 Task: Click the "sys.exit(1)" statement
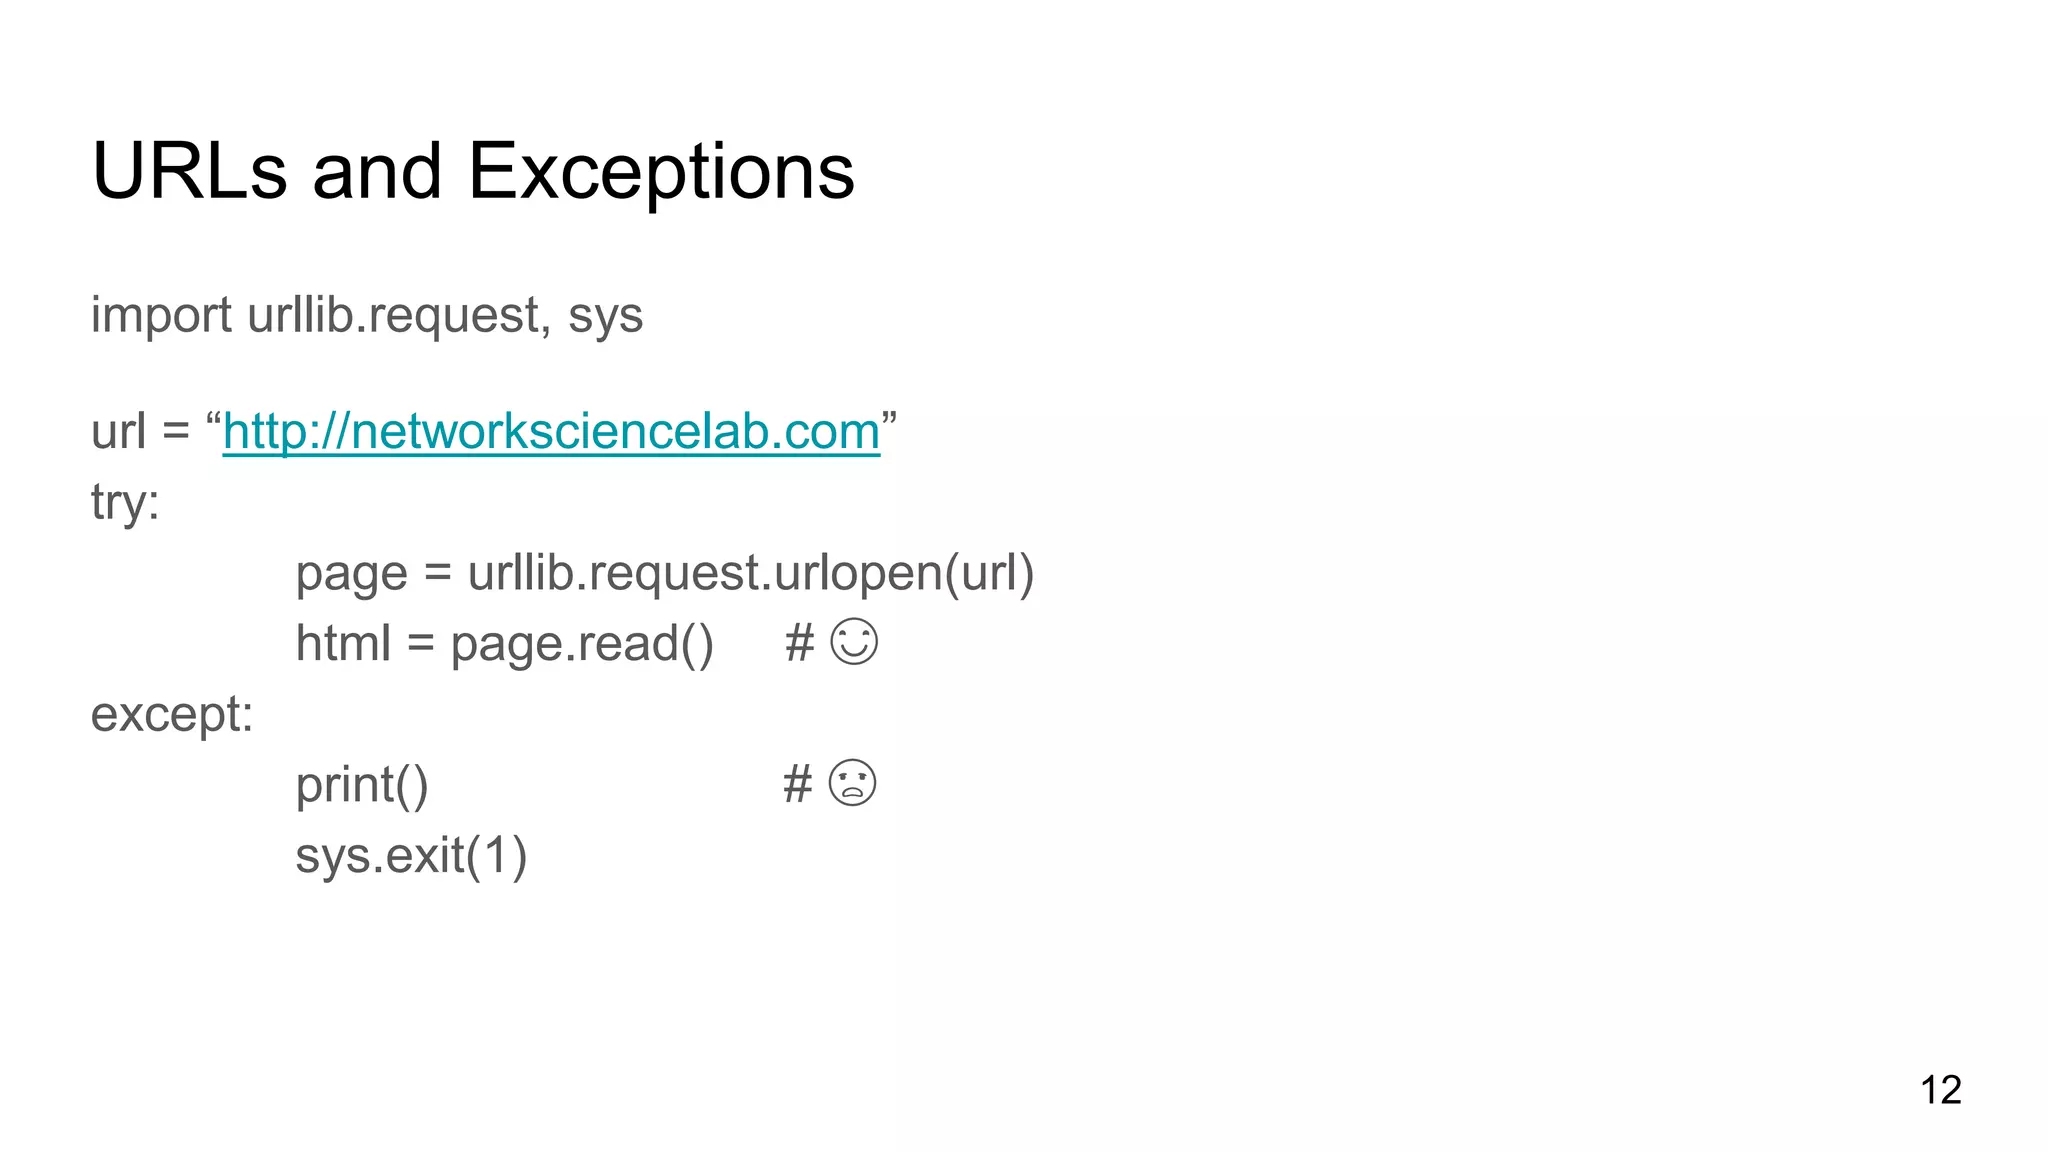point(411,855)
